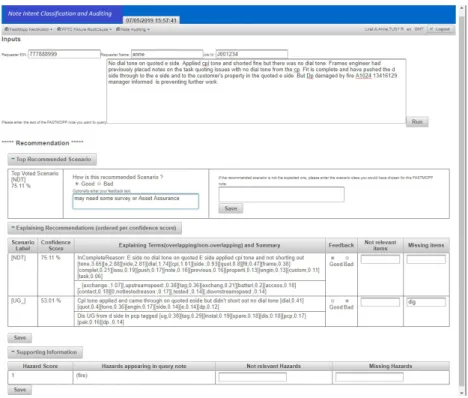The width and height of the screenshot is (468, 398).
Task: Open the first navigation menu in the bar
Action: (x=28, y=29)
